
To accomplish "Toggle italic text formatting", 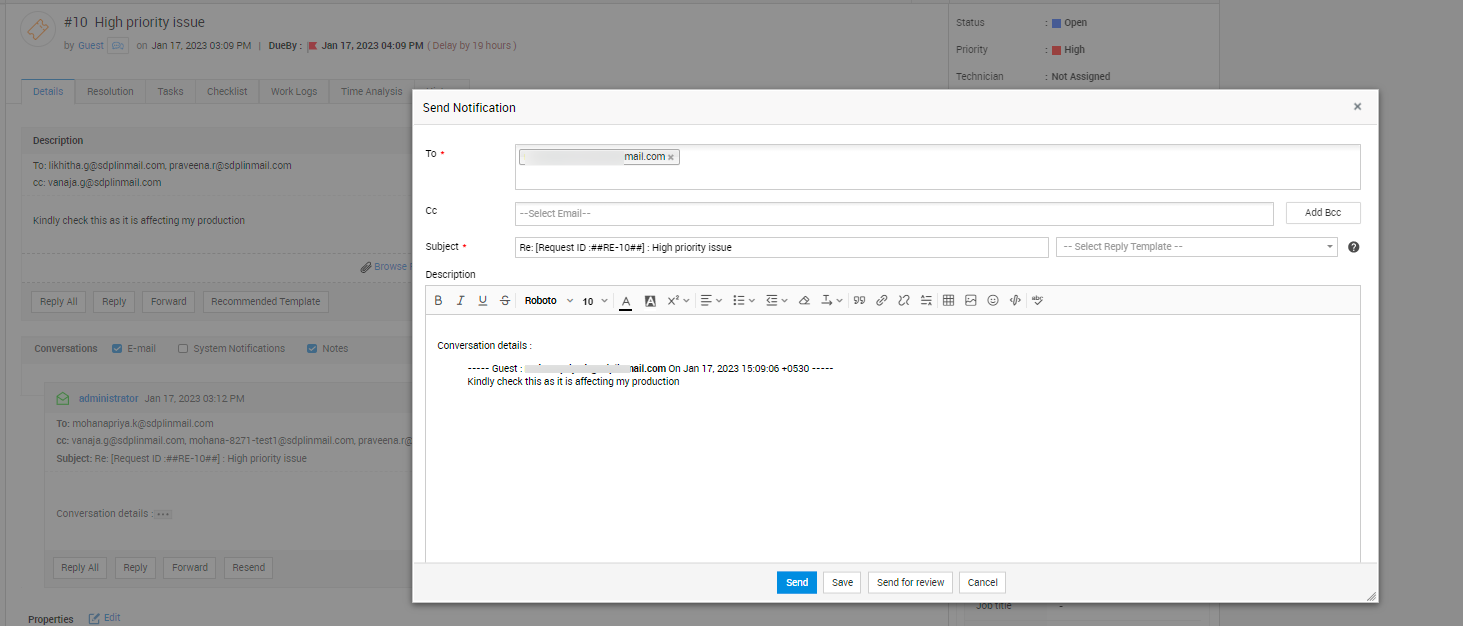I will coord(460,300).
